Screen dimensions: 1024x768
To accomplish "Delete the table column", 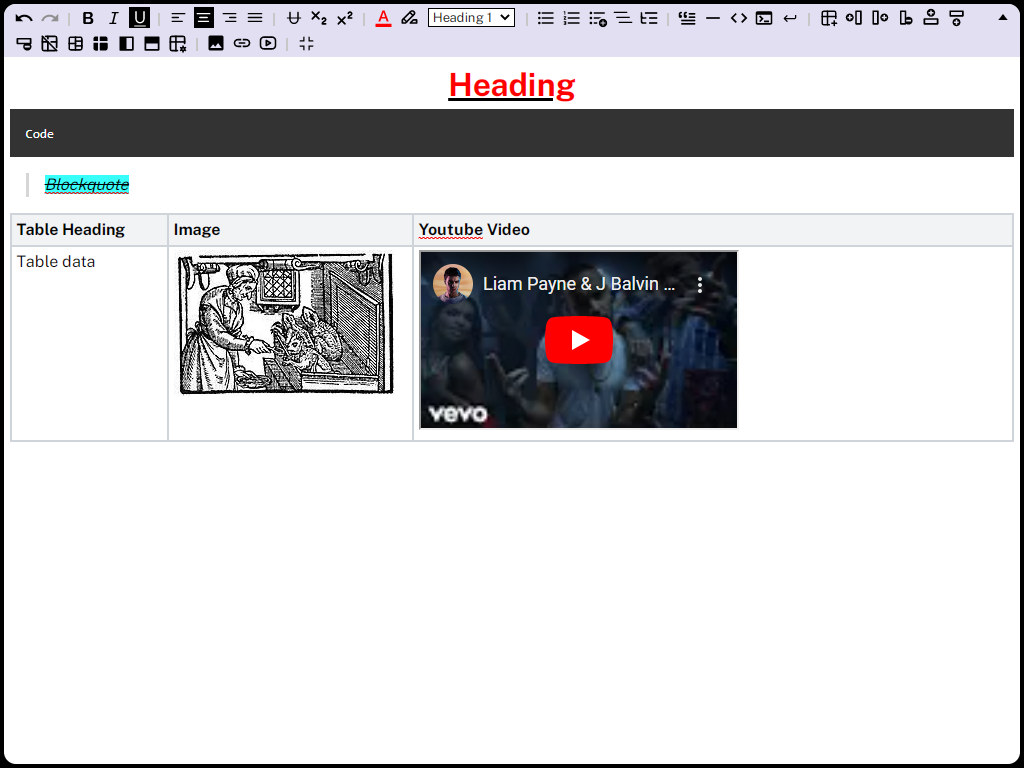I will coord(906,18).
